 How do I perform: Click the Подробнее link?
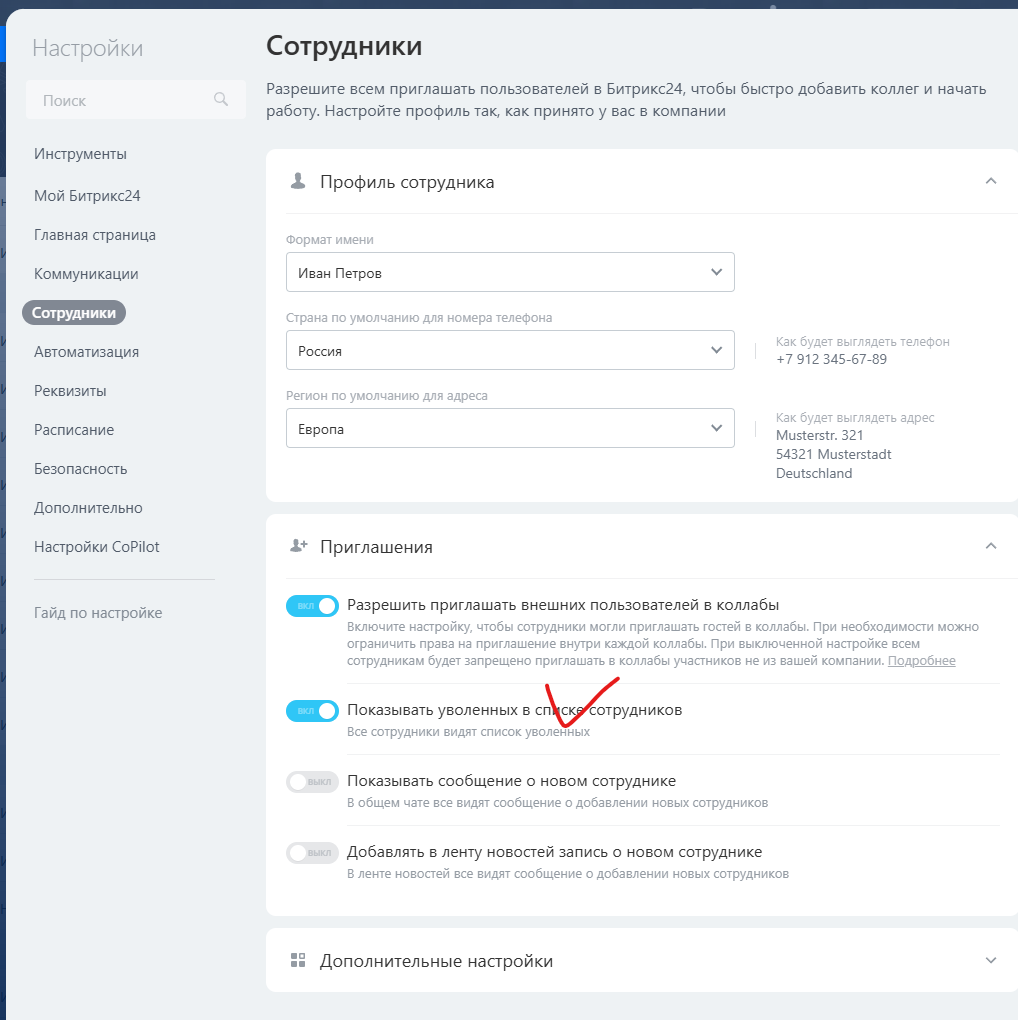(921, 661)
